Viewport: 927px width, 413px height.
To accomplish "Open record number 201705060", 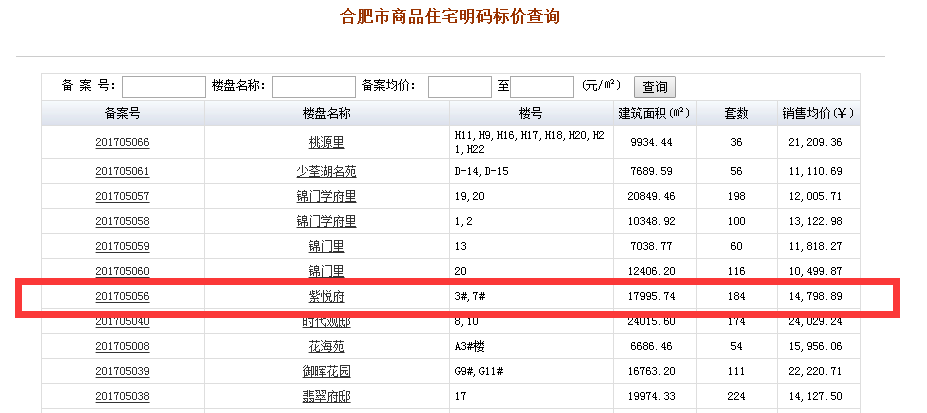I will [122, 272].
